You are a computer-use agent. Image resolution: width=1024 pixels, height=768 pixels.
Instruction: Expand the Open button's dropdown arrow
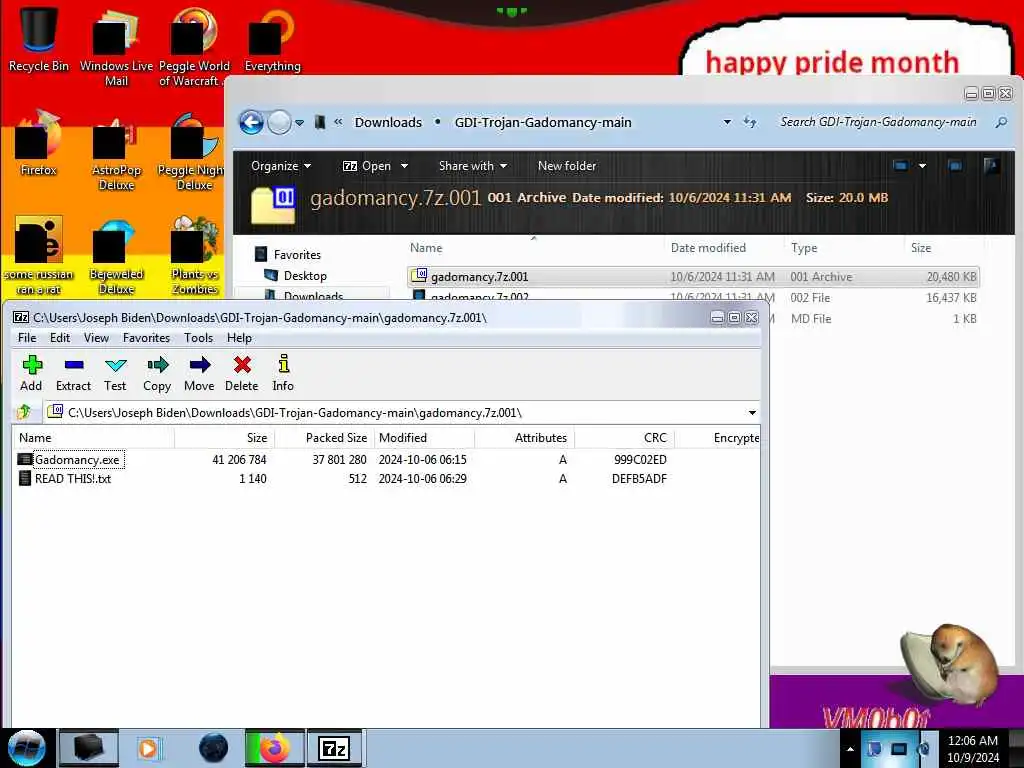click(404, 166)
